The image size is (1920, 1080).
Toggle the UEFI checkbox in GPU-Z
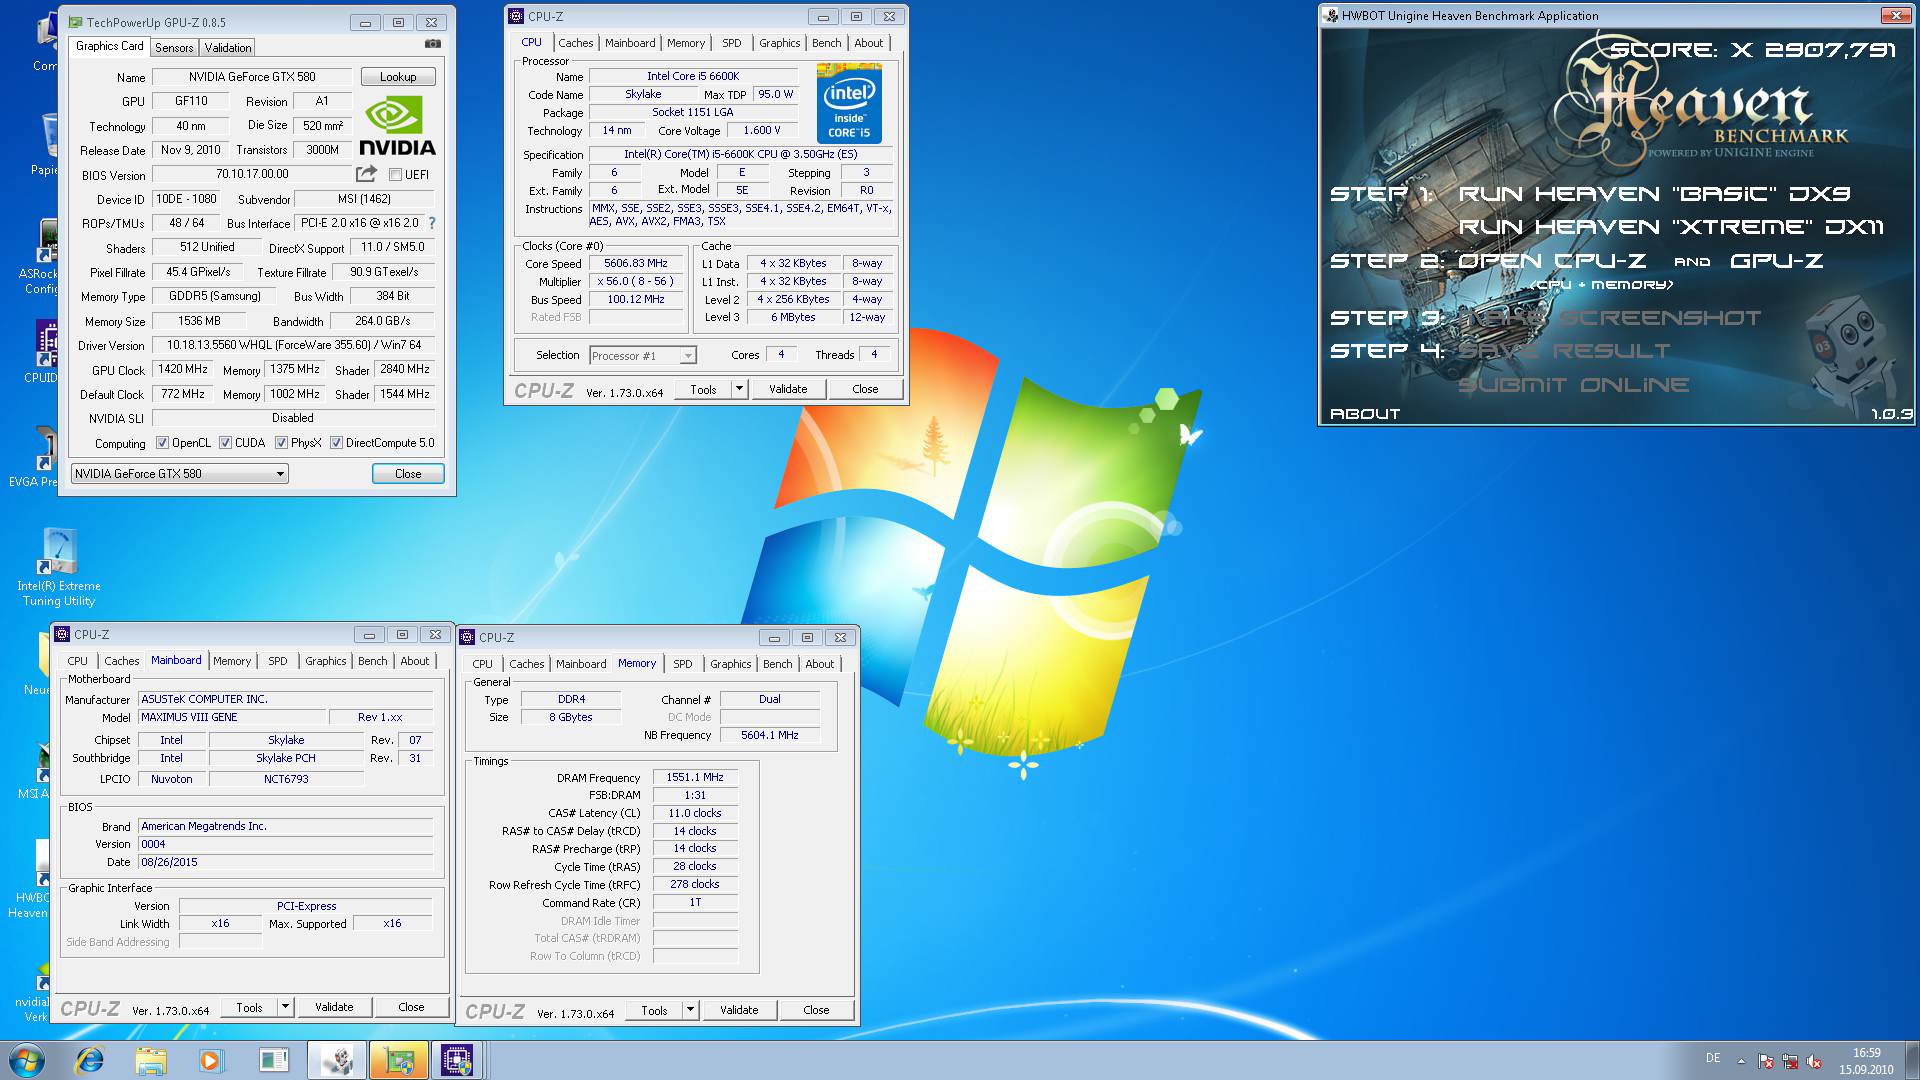point(396,174)
